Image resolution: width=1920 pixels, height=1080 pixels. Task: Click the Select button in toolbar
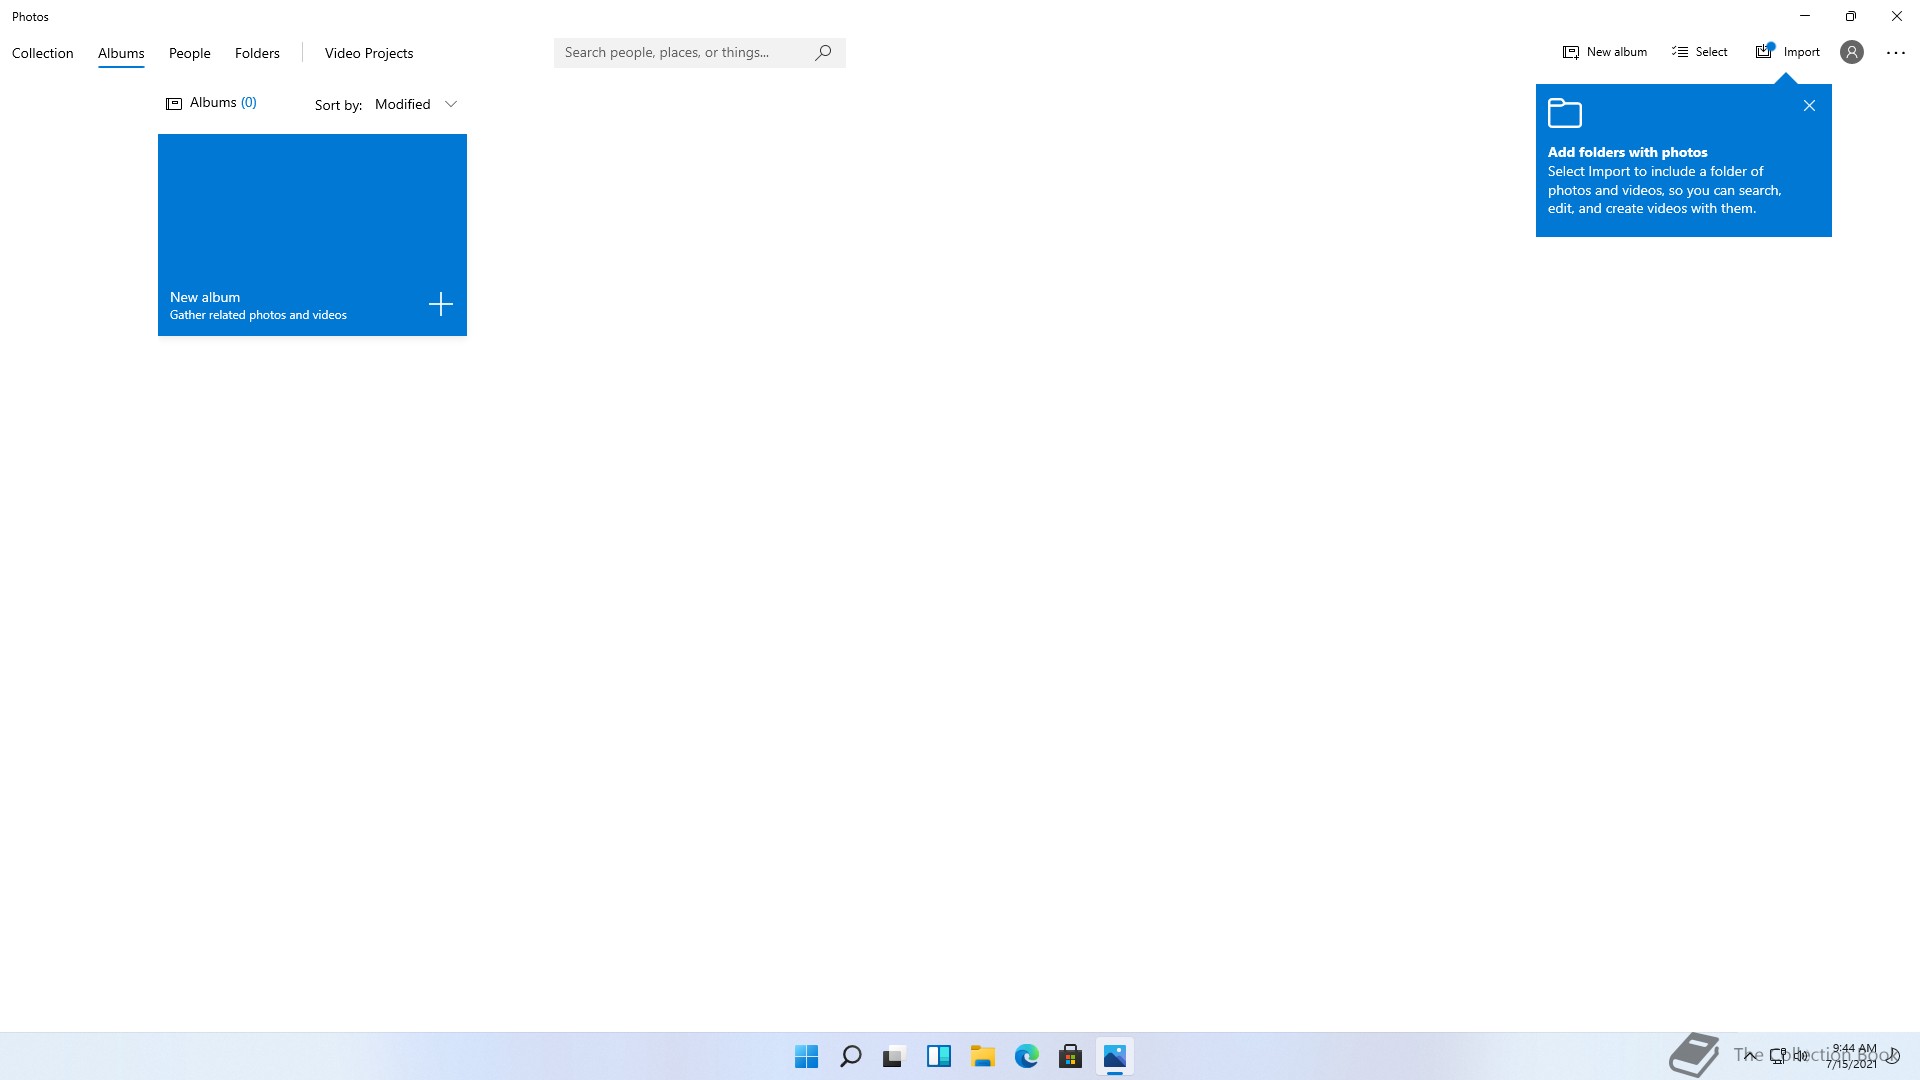[1699, 52]
